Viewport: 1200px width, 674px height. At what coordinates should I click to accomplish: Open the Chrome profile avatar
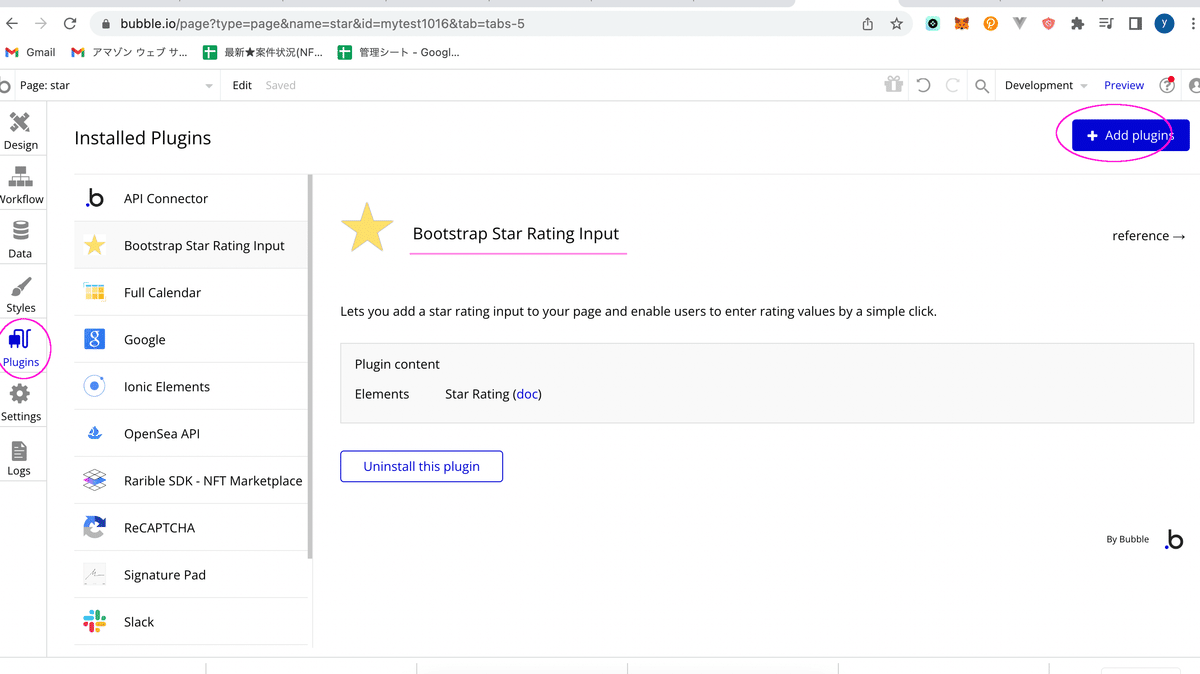pos(1164,24)
